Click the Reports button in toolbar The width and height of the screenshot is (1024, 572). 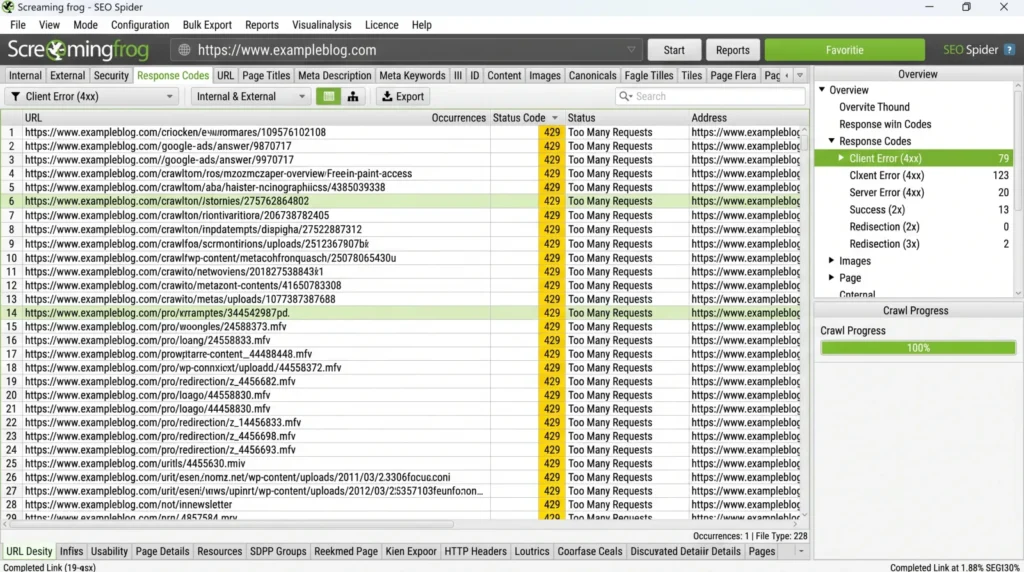(732, 50)
